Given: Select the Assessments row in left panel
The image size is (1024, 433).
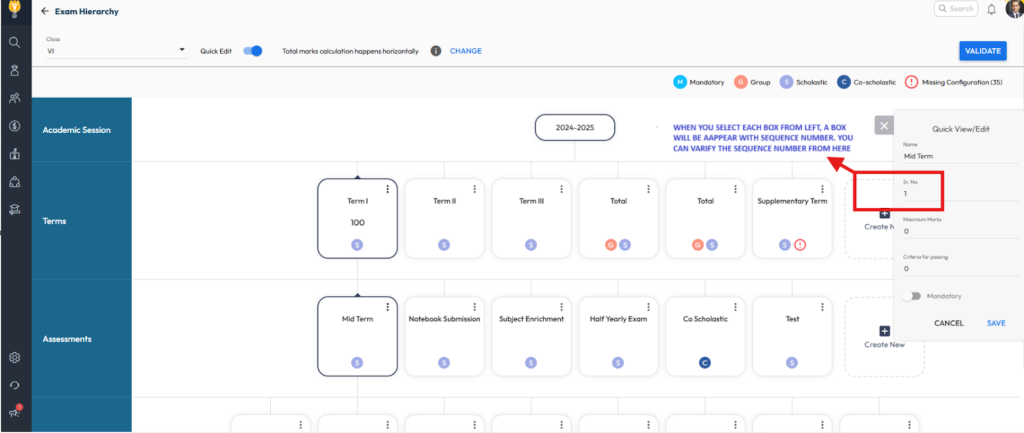Looking at the screenshot, I should coord(82,338).
